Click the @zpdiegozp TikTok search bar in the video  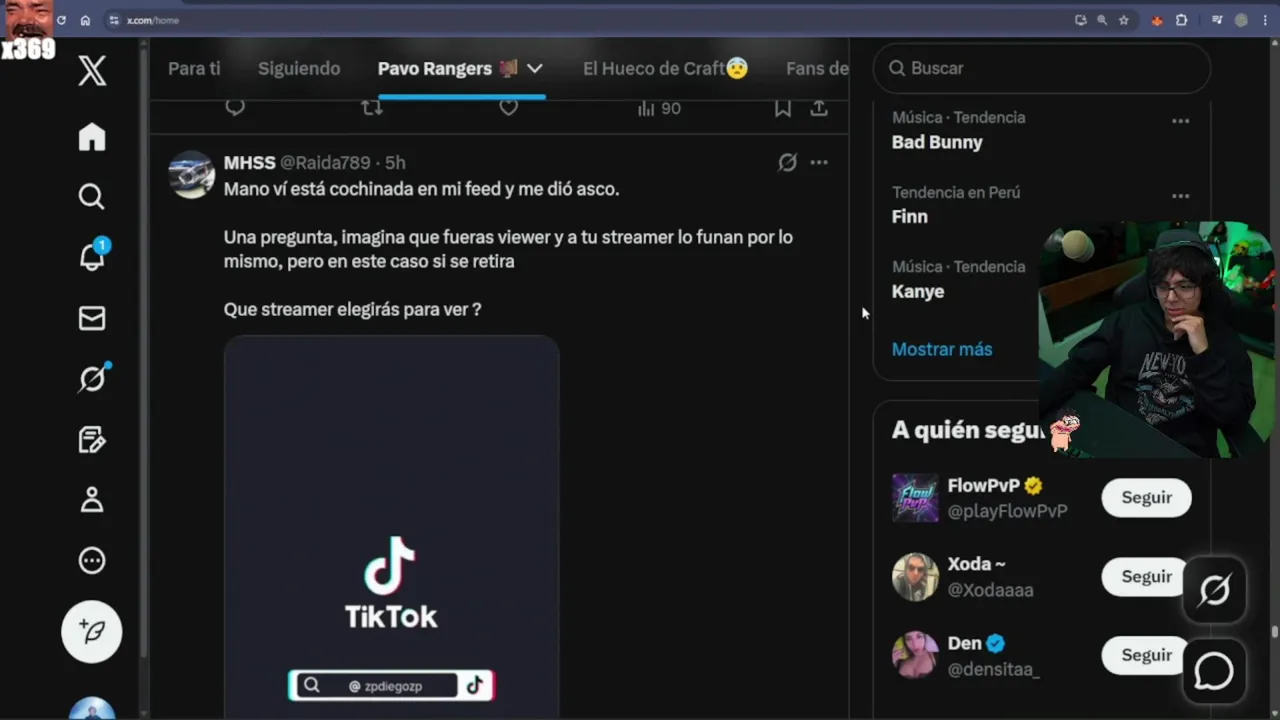coord(391,685)
